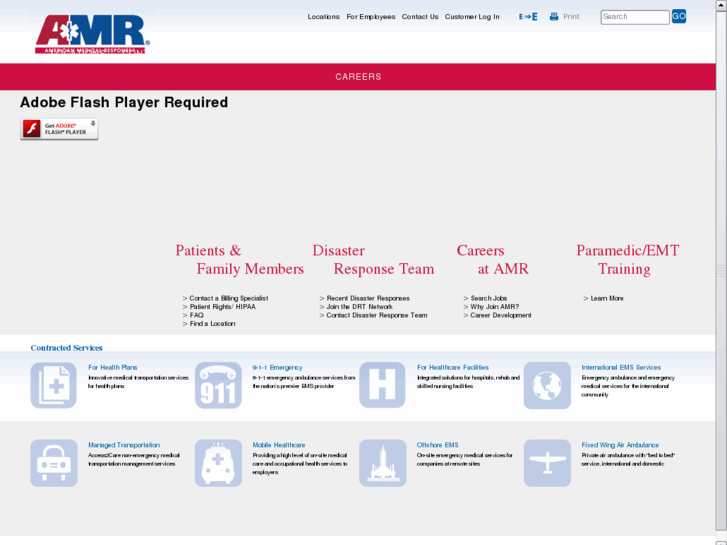
Task: Open the Locations menu item
Action: [x=324, y=17]
